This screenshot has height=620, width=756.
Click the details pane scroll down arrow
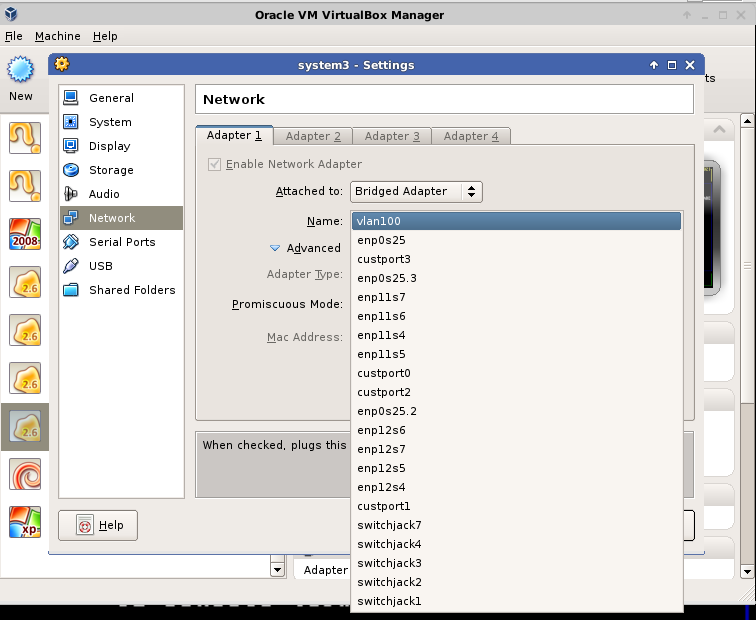tap(277, 570)
